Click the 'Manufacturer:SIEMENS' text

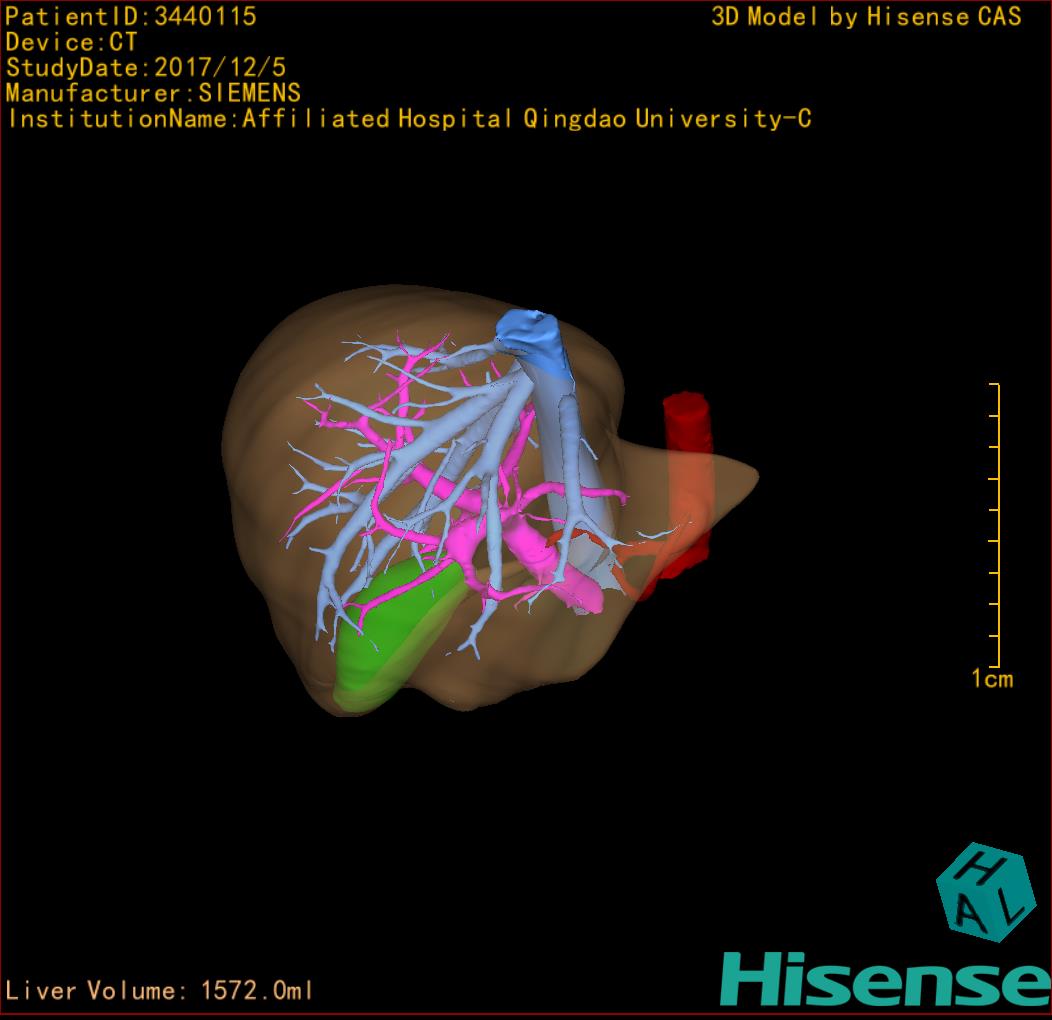pos(154,93)
